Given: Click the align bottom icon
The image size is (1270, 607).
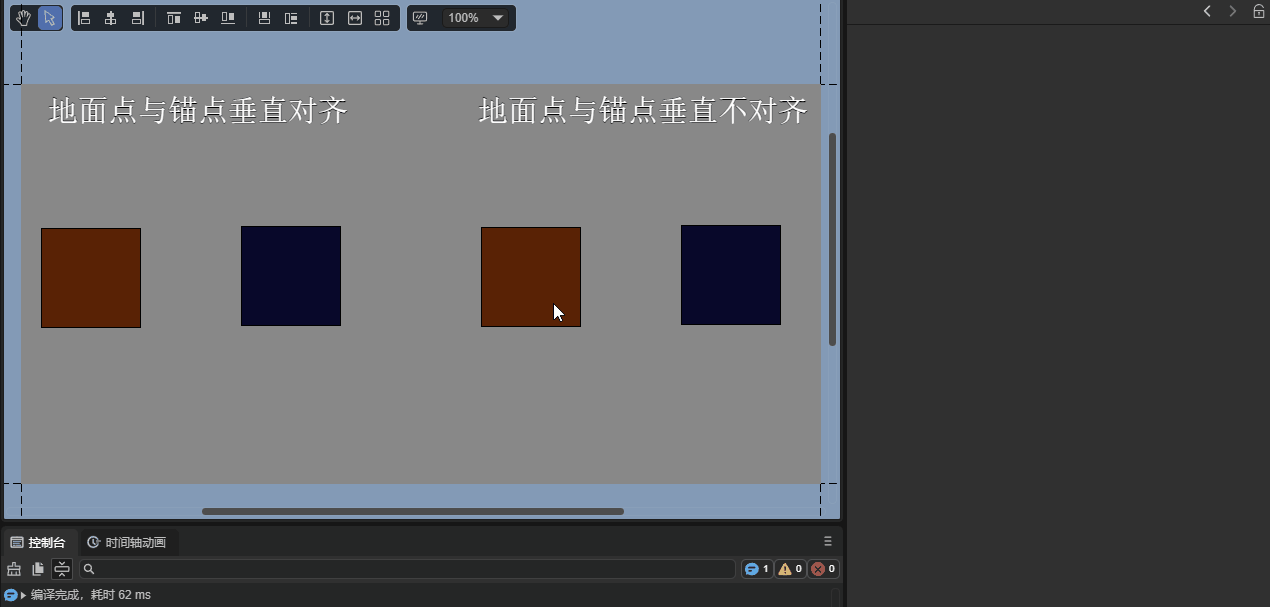Looking at the screenshot, I should point(227,17).
